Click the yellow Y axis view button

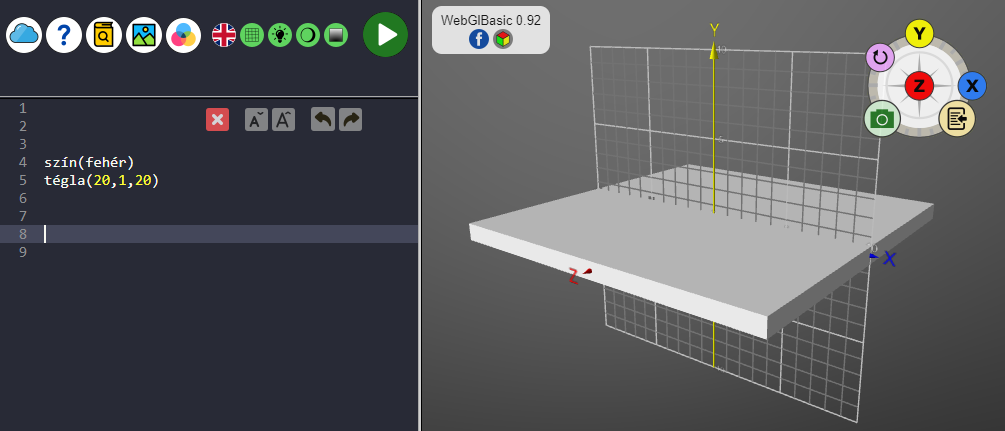coord(919,34)
